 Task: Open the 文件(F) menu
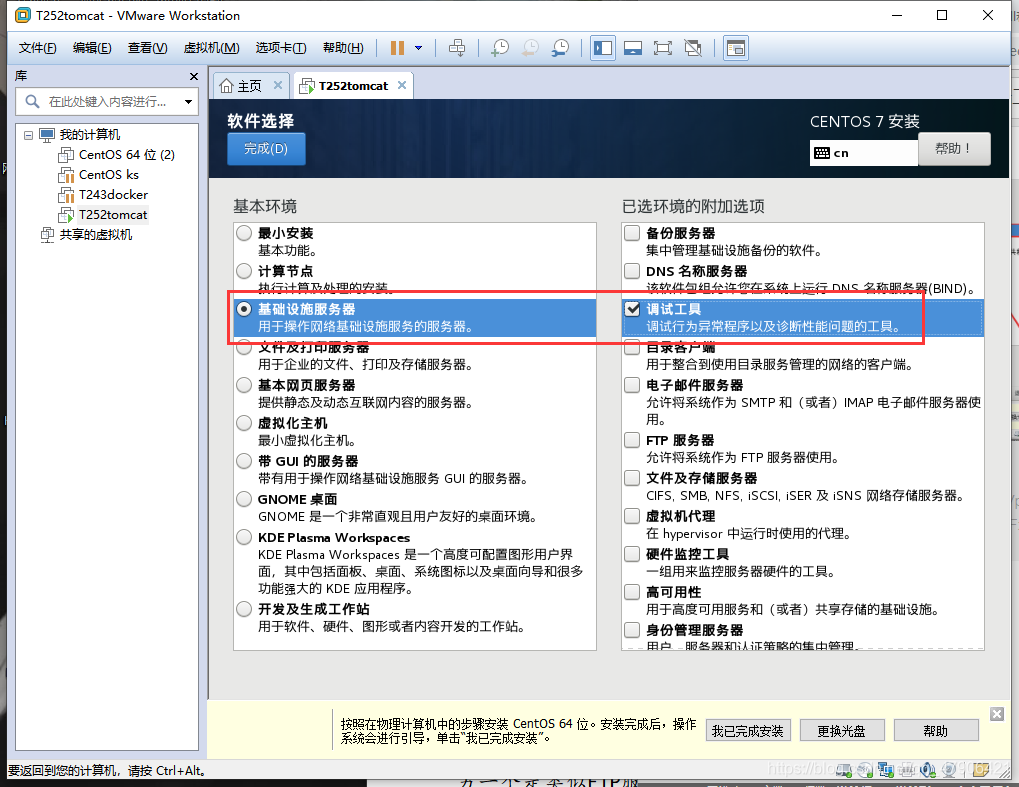[x=37, y=48]
